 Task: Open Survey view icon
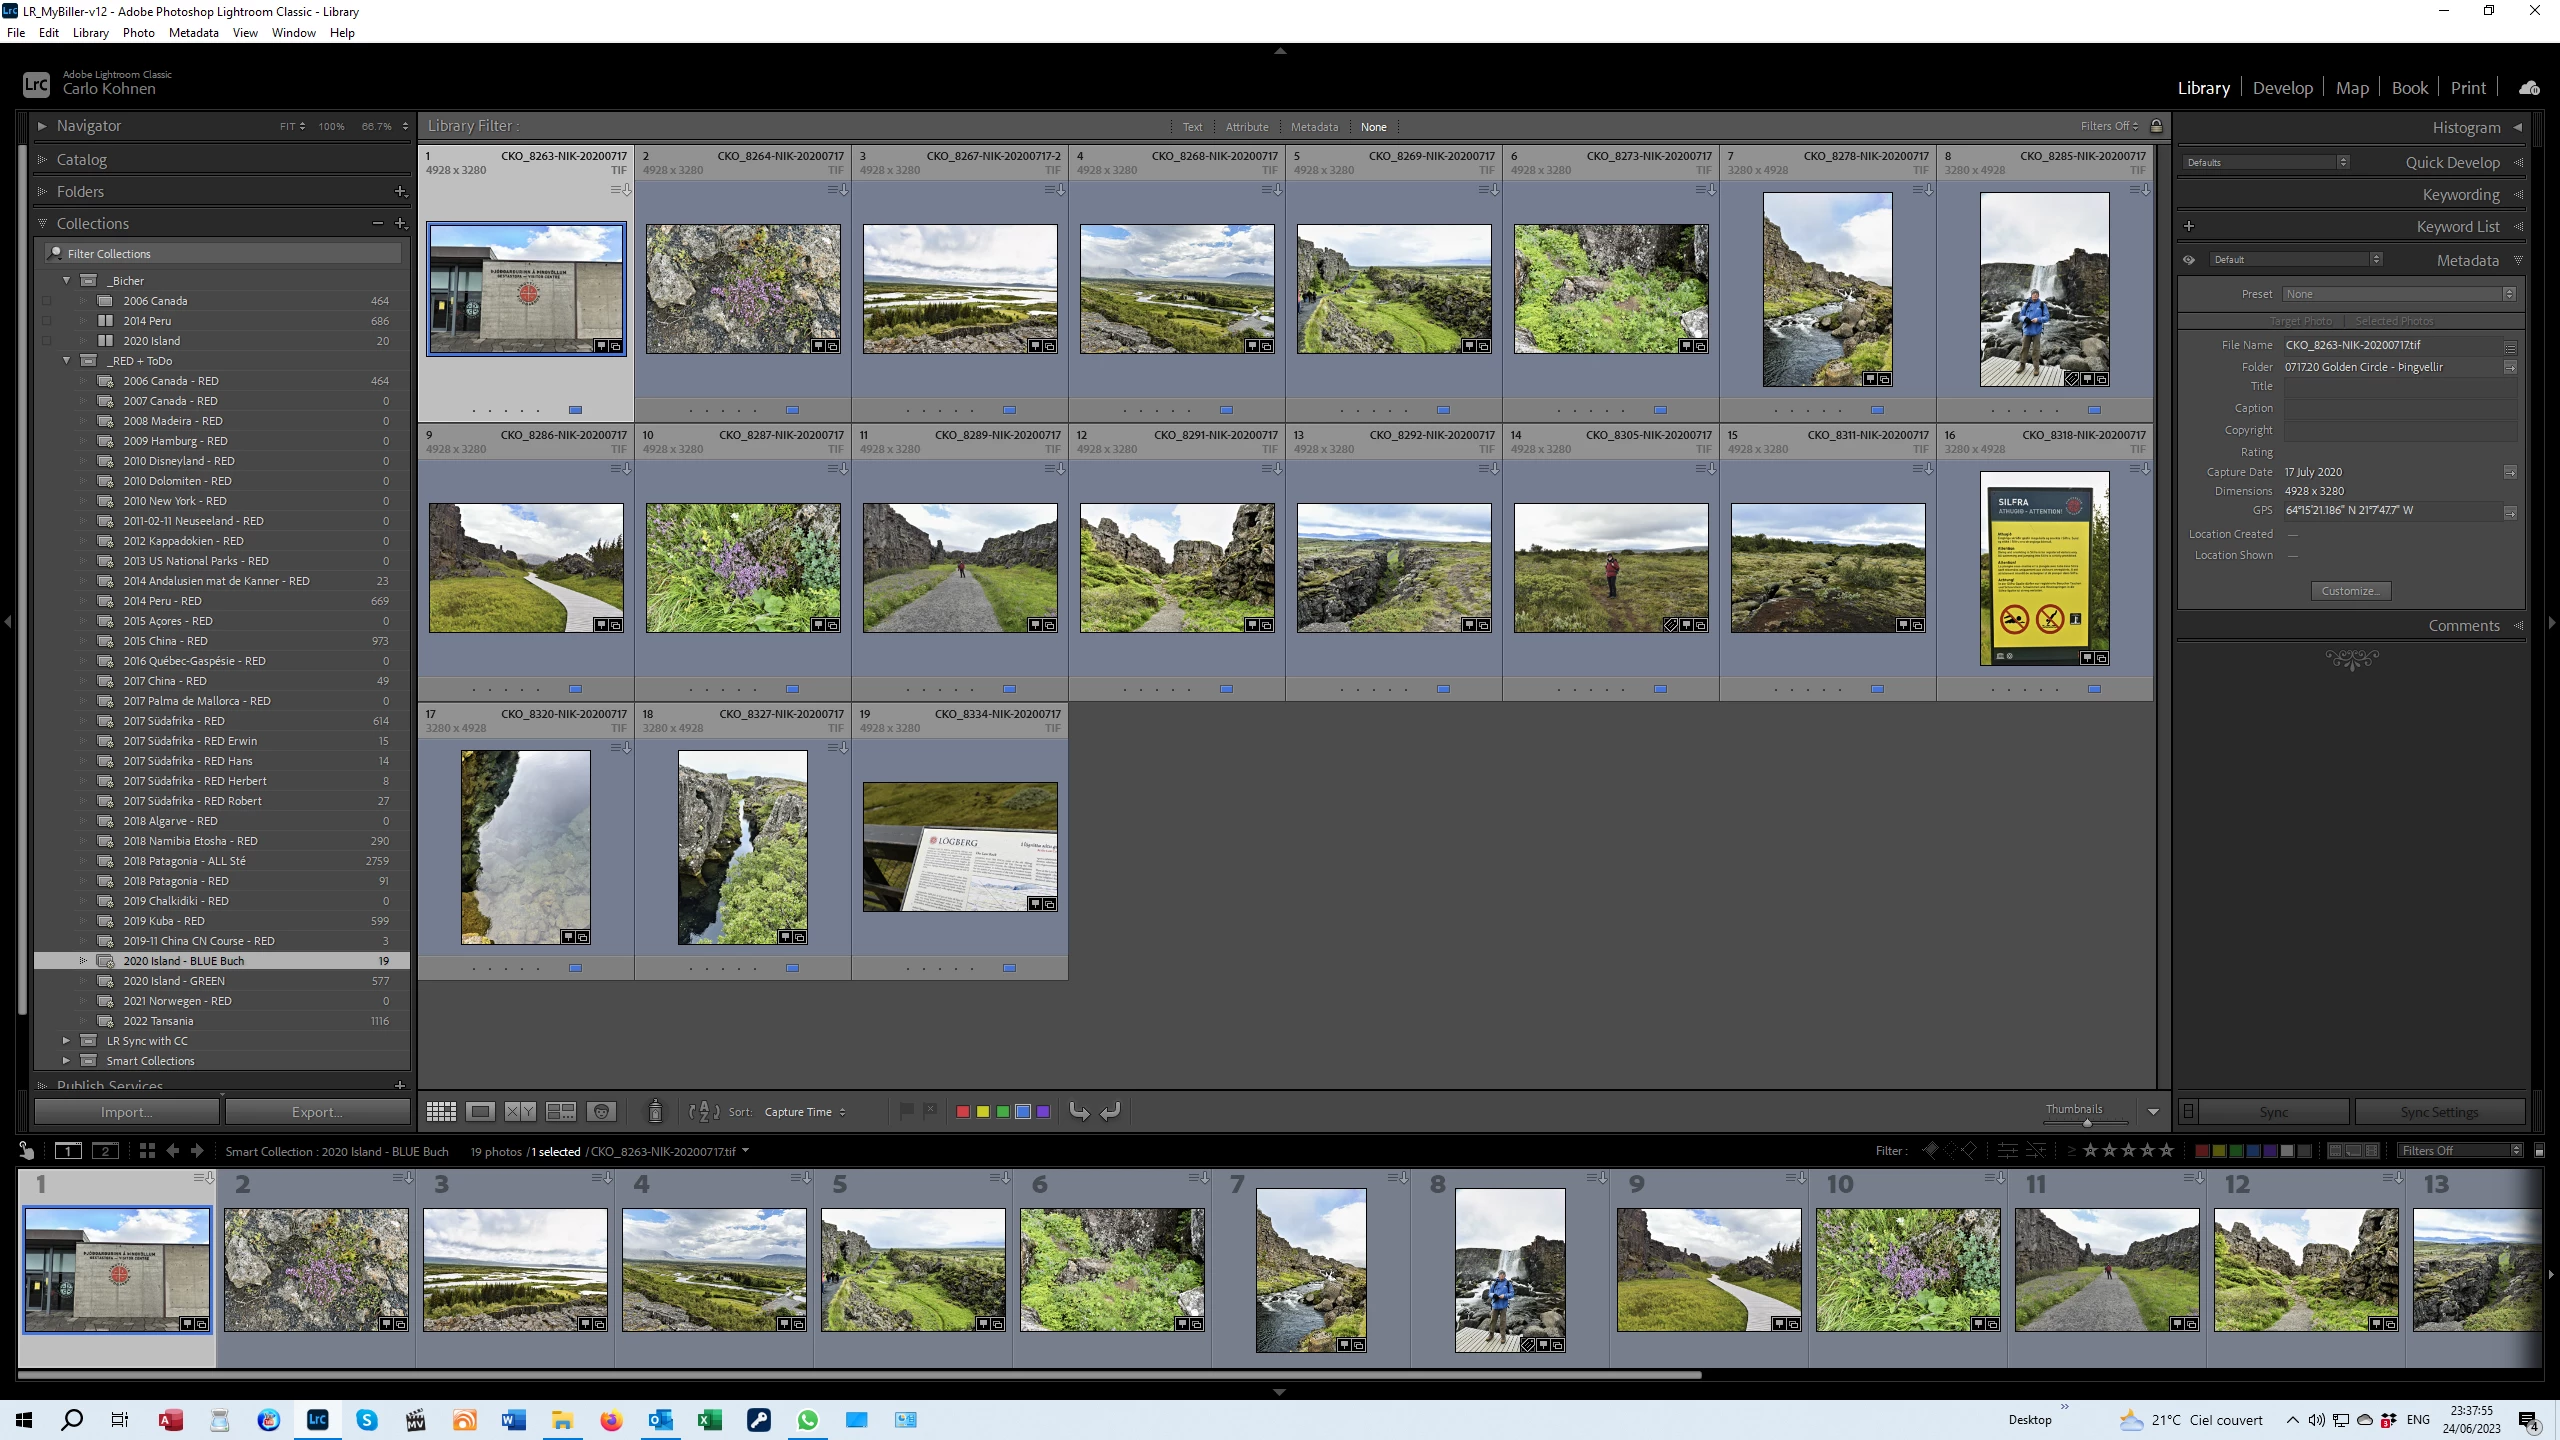pos(560,1112)
